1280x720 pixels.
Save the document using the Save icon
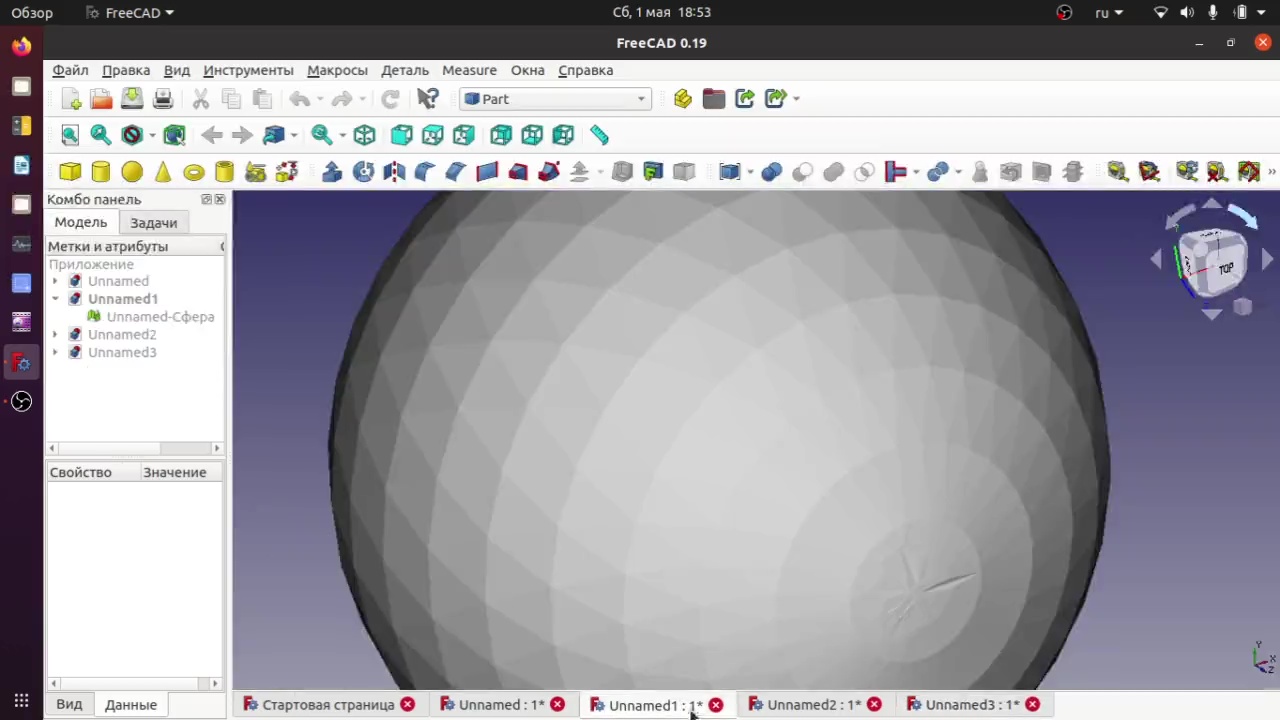[132, 99]
